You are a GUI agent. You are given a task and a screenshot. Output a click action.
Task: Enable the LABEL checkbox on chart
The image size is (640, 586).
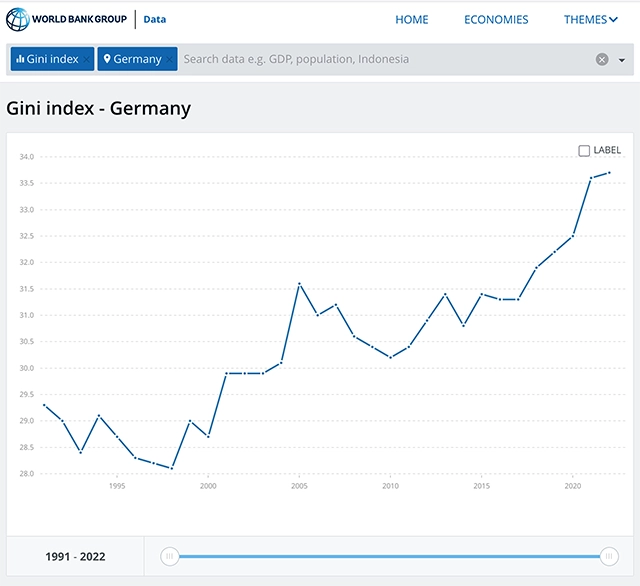pos(584,151)
